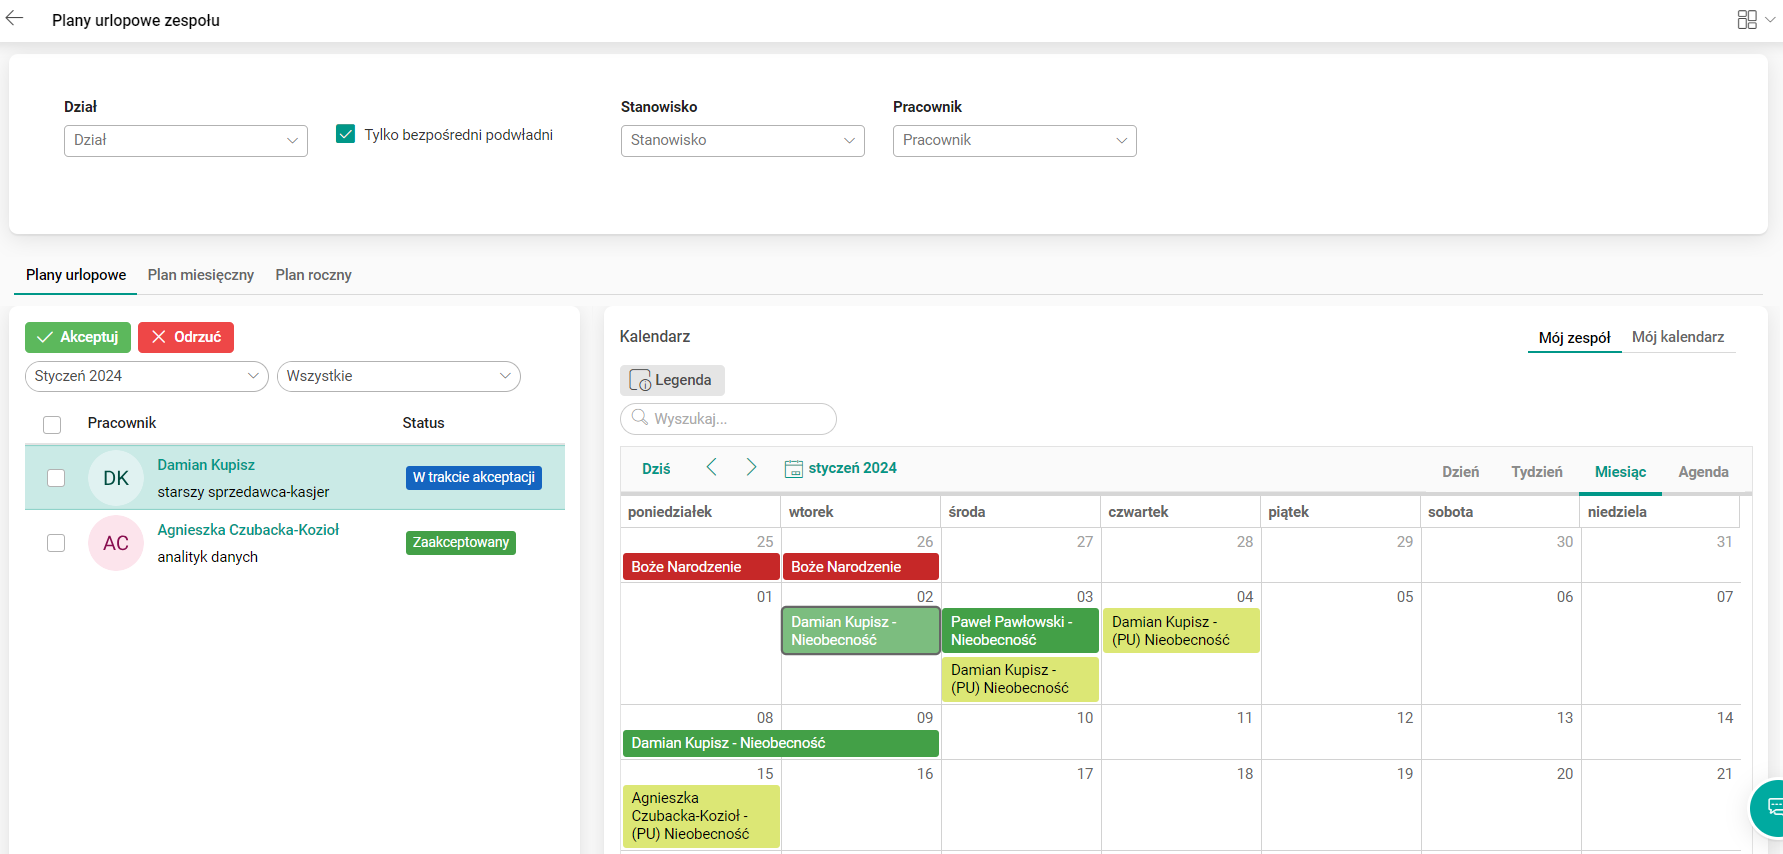Select the Damian Kupisz row checkbox

coord(56,478)
